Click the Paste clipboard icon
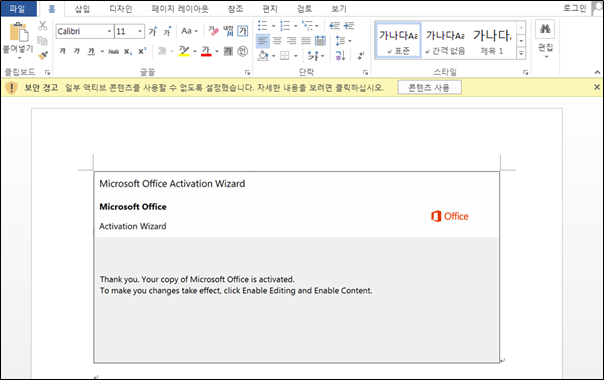 point(19,32)
